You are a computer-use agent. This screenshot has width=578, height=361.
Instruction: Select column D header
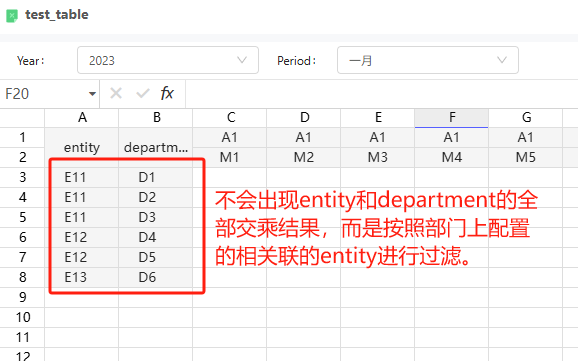click(304, 118)
